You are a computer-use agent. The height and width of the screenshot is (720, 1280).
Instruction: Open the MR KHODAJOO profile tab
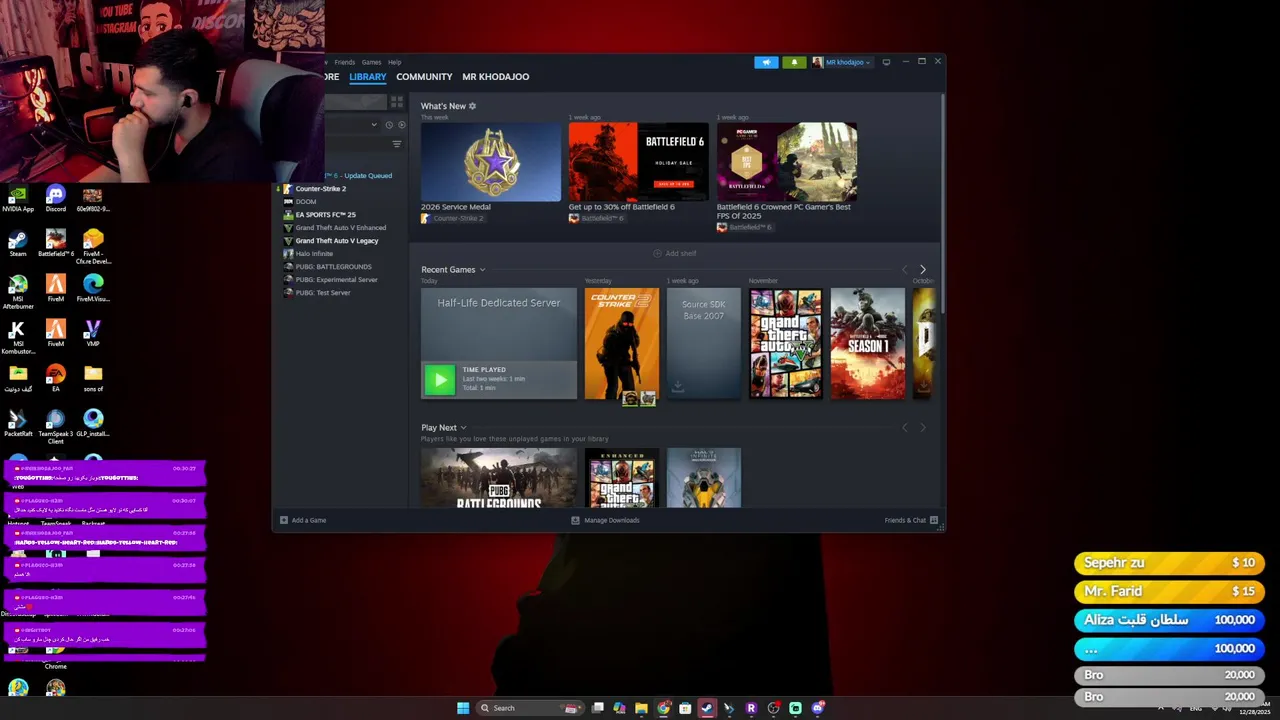click(x=496, y=77)
